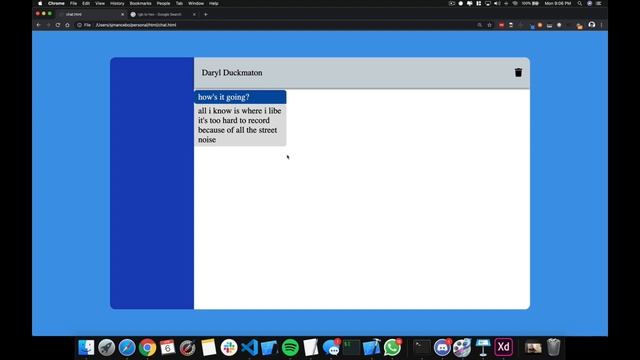Open Finder from the dock
The image size is (640, 360).
click(86, 348)
